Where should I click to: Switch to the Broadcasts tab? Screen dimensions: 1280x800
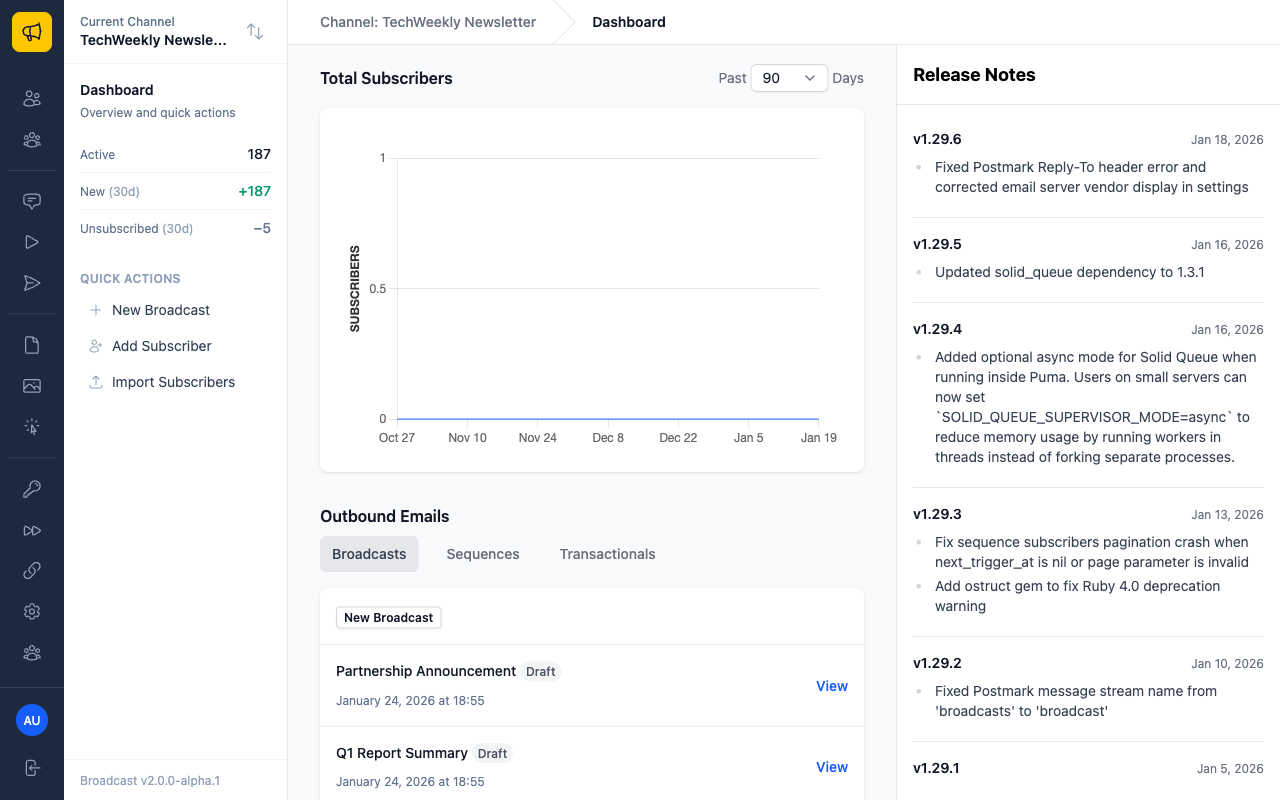(x=369, y=554)
